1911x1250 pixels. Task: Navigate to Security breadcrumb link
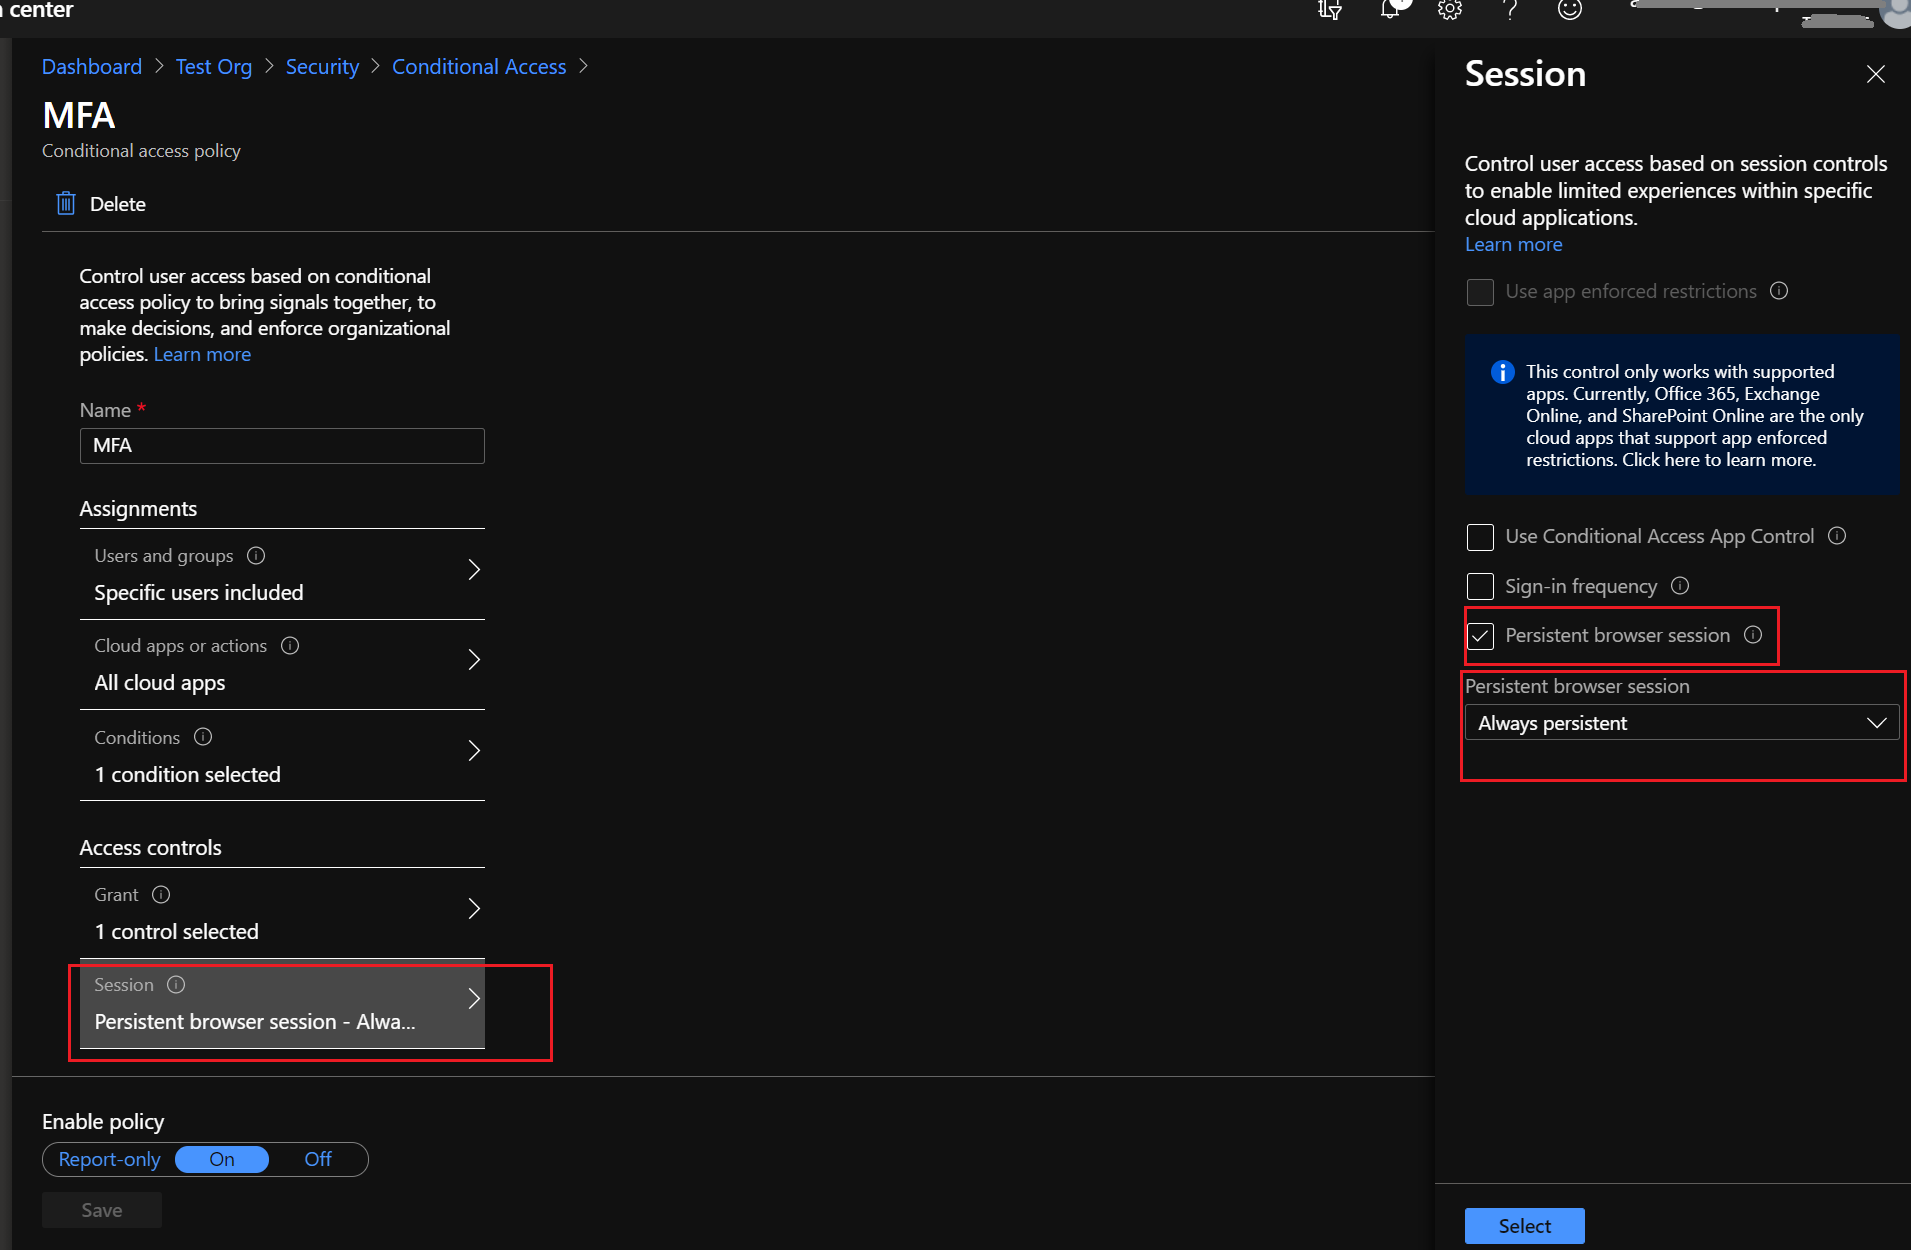pos(322,67)
